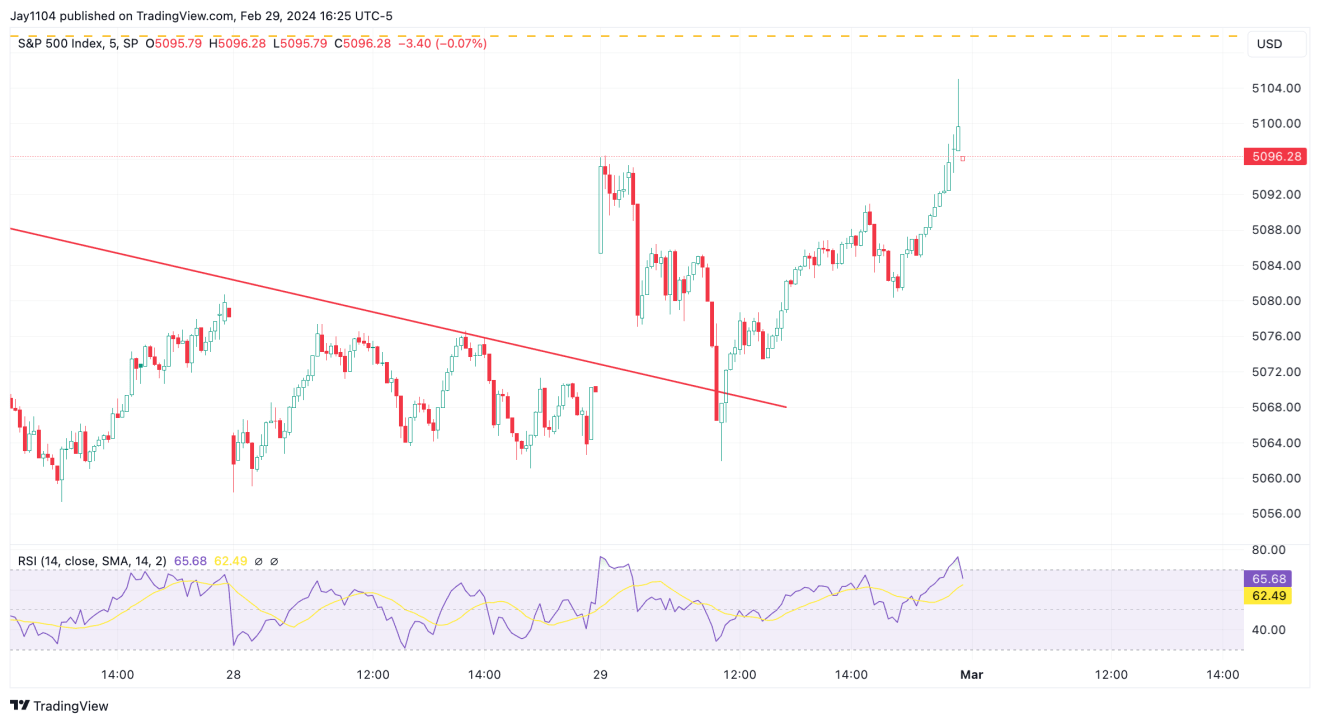Click the TradingView logo at bottom left
The height and width of the screenshot is (723, 1320).
coord(60,706)
